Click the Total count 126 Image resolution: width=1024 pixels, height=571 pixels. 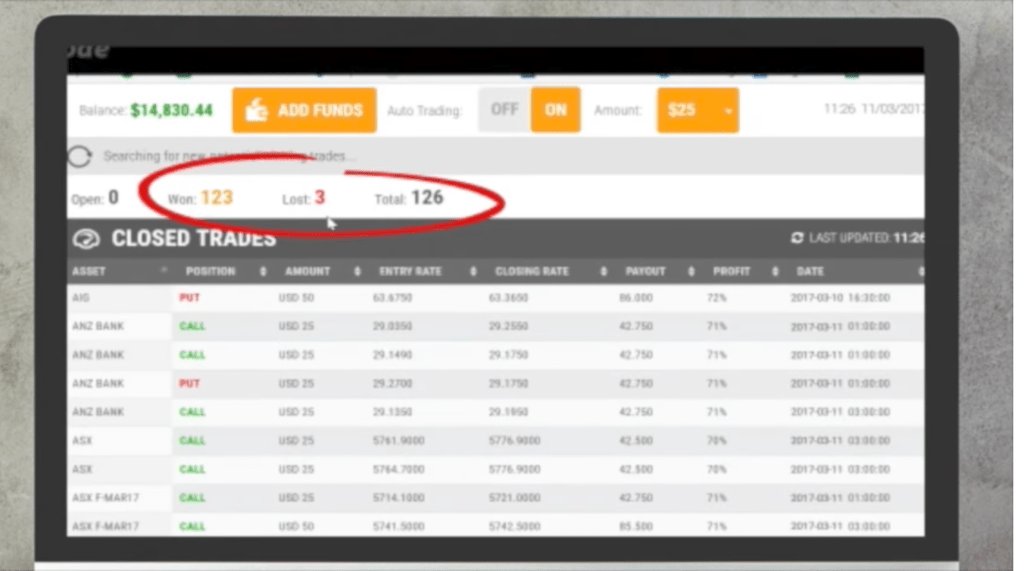pos(427,198)
